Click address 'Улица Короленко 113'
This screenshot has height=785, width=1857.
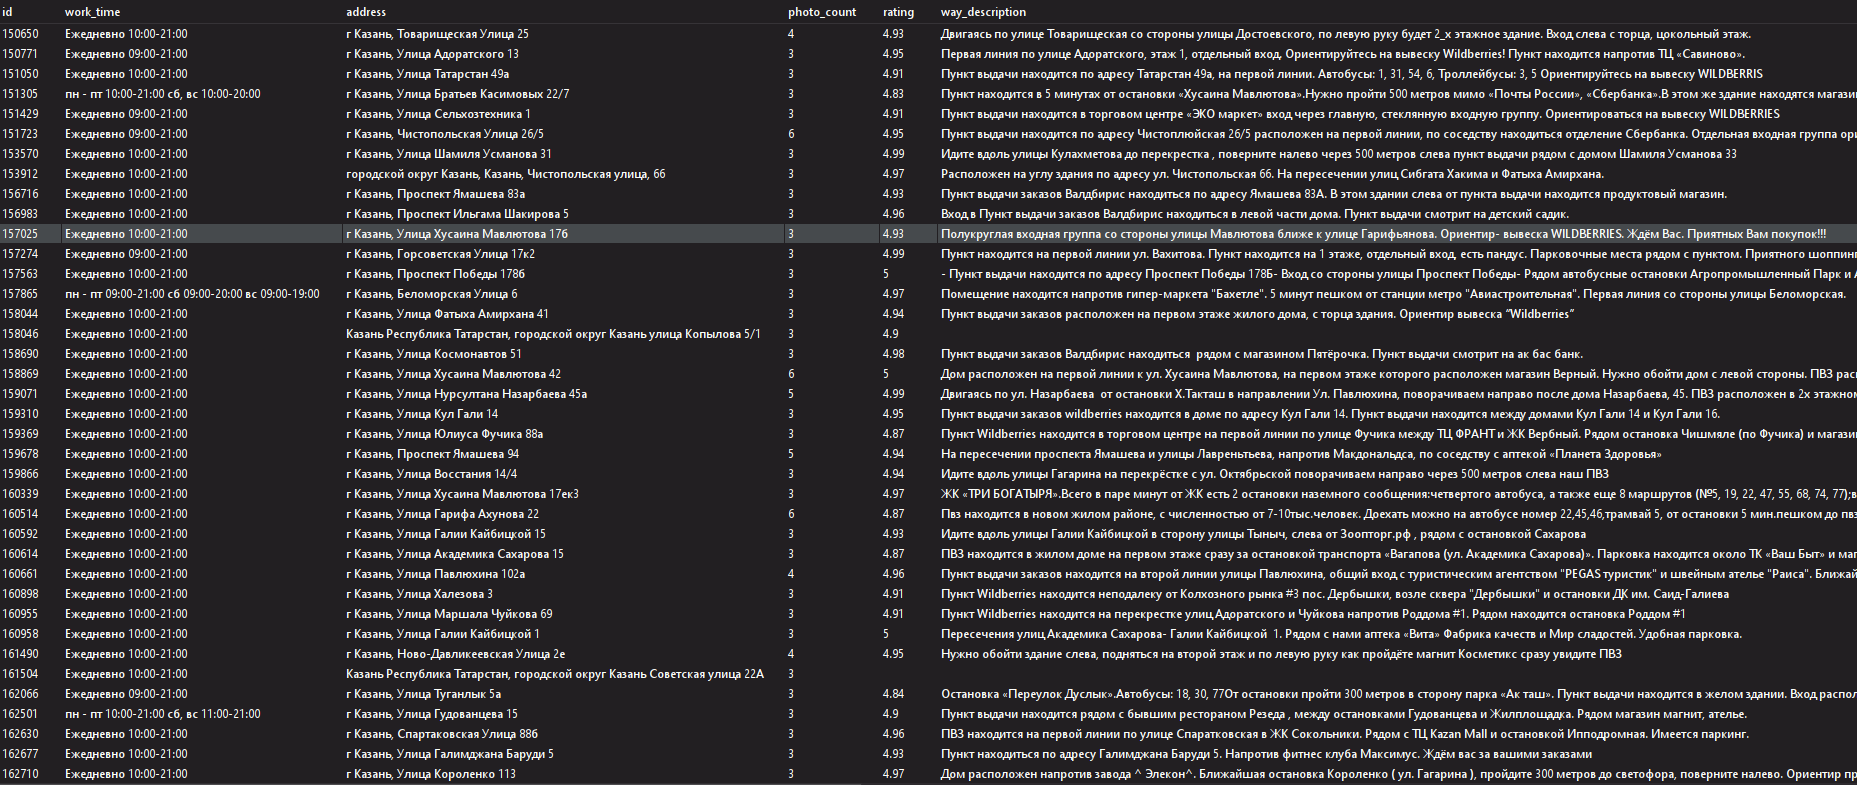(x=456, y=774)
